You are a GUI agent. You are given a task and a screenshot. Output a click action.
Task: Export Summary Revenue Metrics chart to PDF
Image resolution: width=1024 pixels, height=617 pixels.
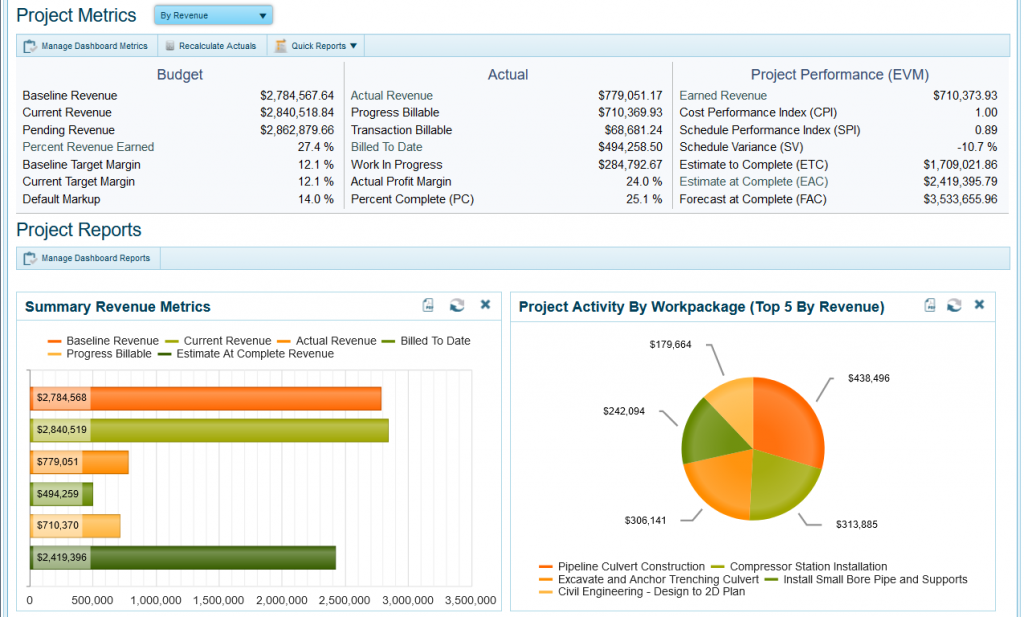click(x=428, y=305)
